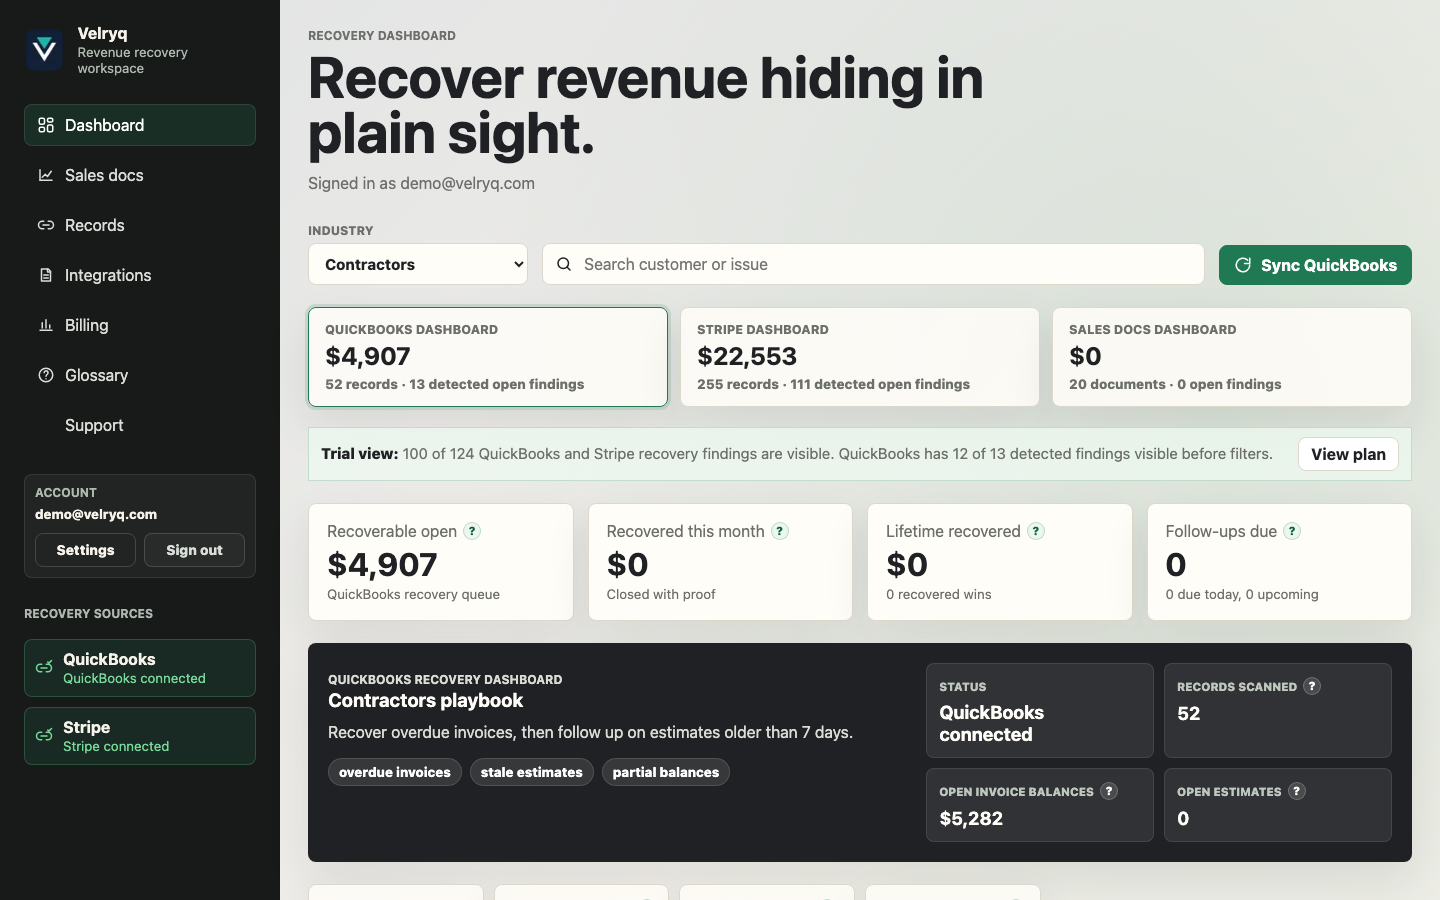Click the Glossary question mark icon

click(x=46, y=375)
